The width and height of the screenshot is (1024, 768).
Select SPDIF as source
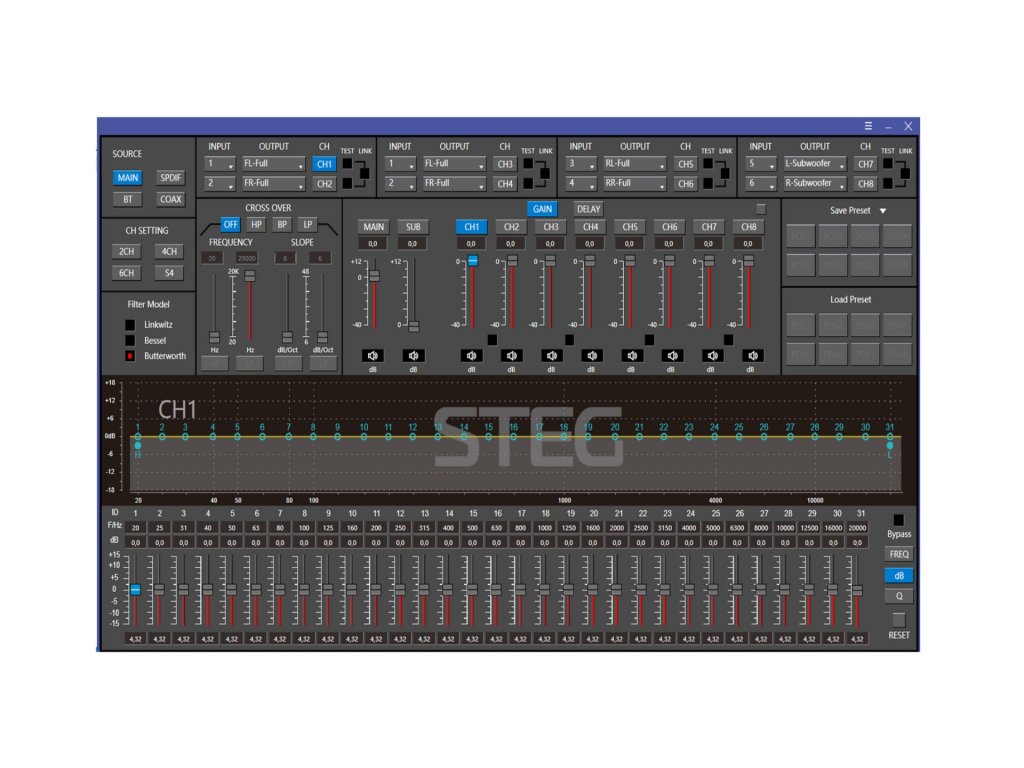(170, 178)
